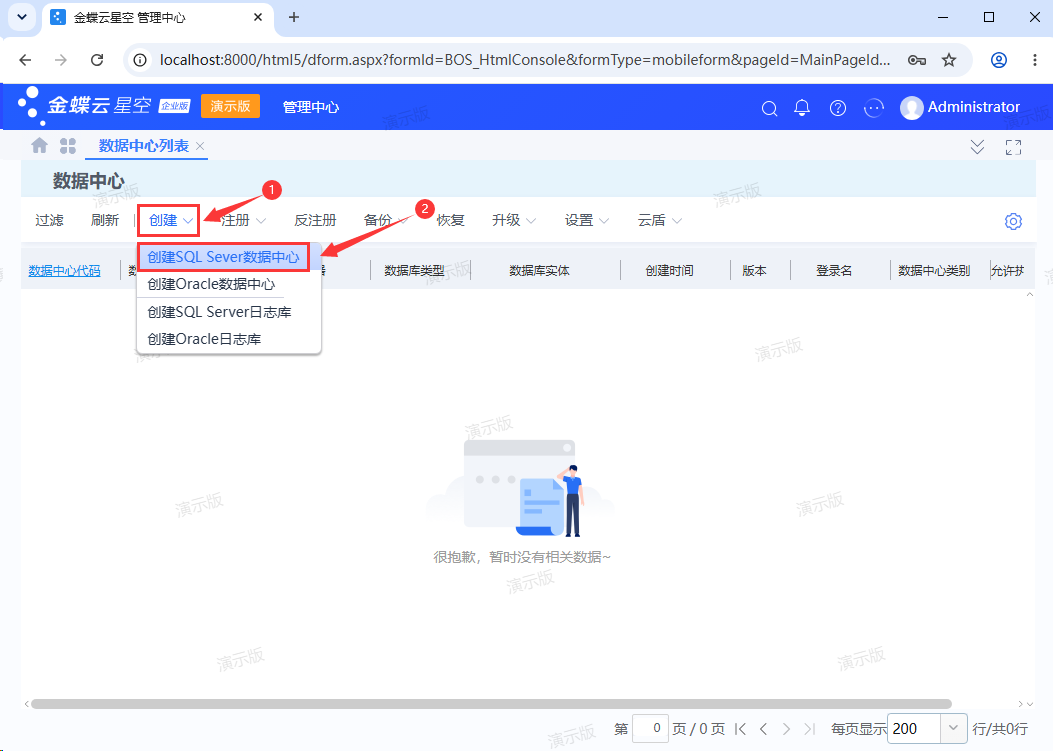The image size is (1053, 751).
Task: Open notifications bell icon
Action: coord(802,107)
